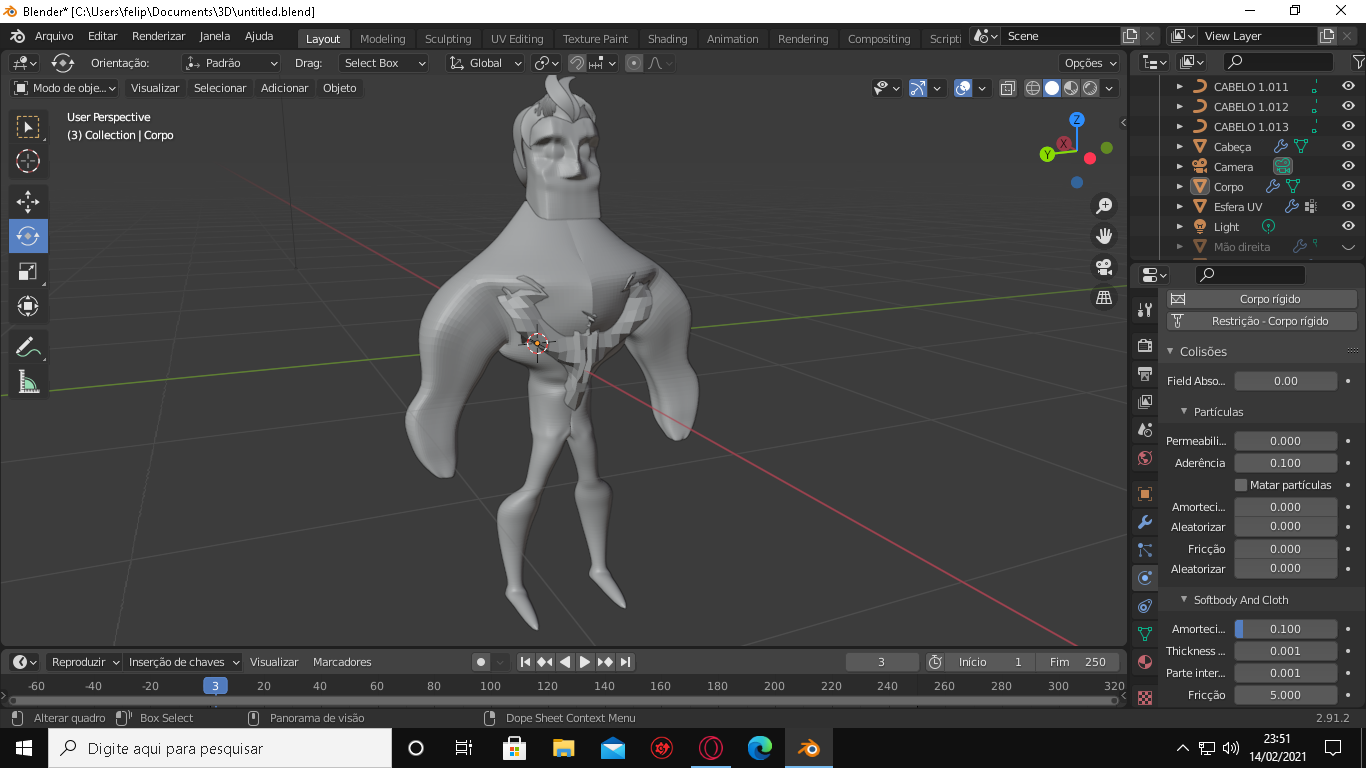Expand the Cabeça tree item

[x=1179, y=147]
